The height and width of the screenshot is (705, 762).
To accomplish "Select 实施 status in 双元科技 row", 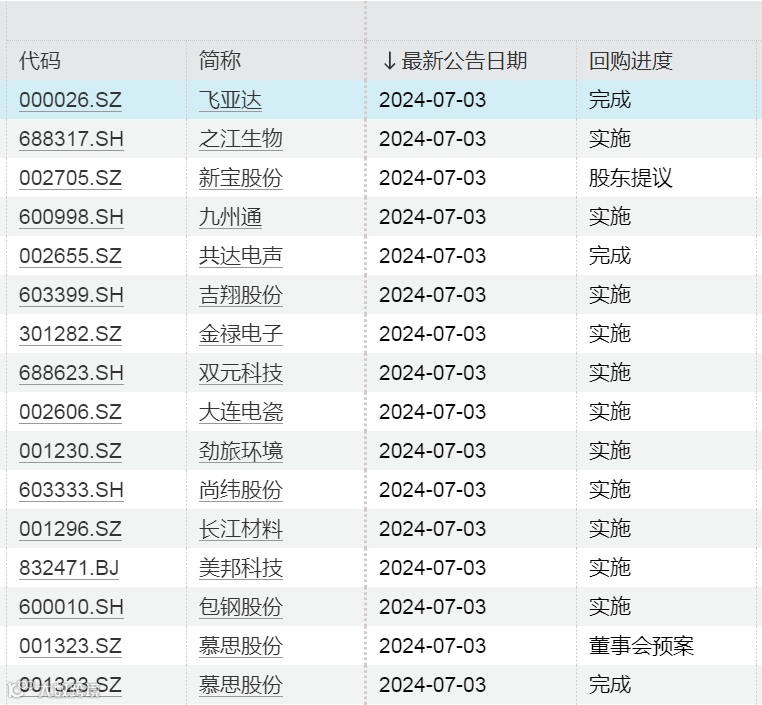I will point(610,373).
